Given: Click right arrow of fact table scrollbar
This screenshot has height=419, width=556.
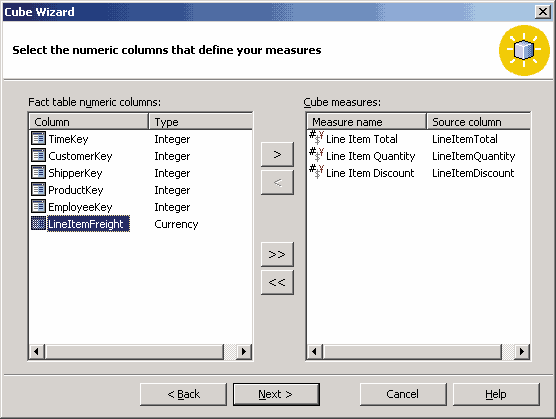Looking at the screenshot, I should (x=244, y=352).
